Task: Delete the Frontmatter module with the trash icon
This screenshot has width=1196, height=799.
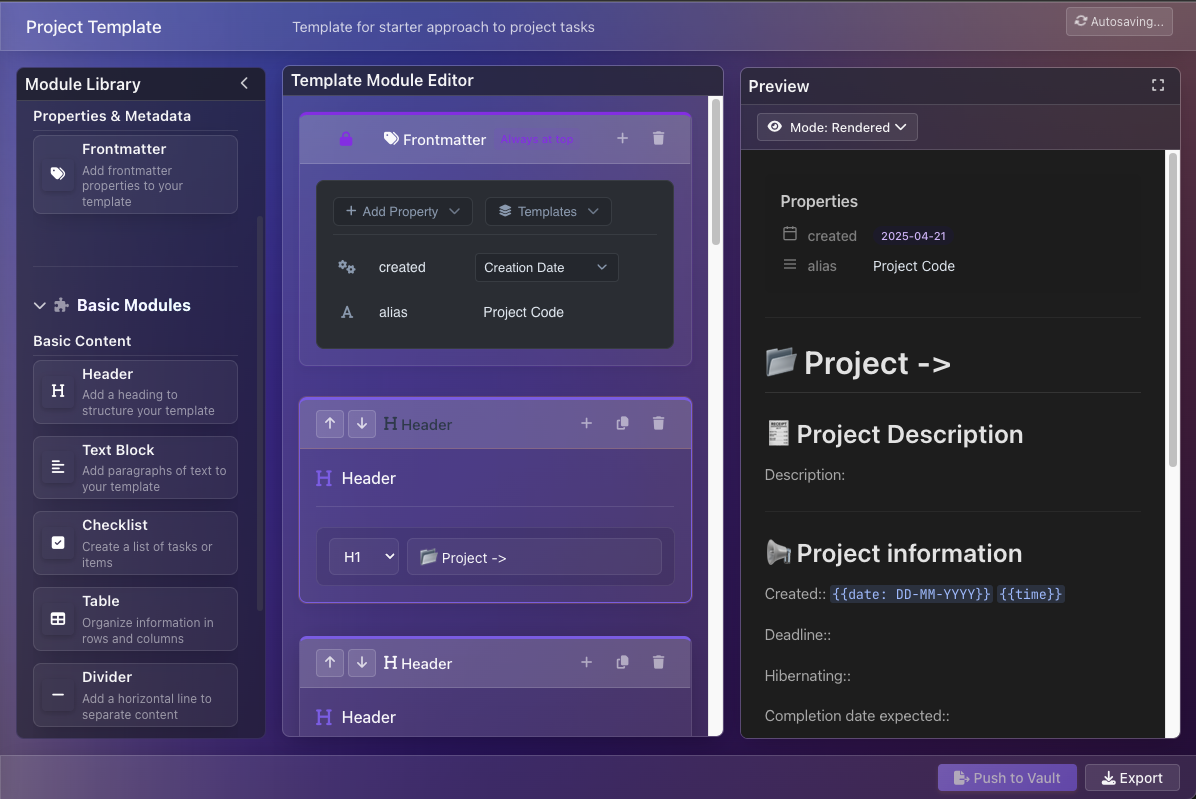Action: pos(658,138)
